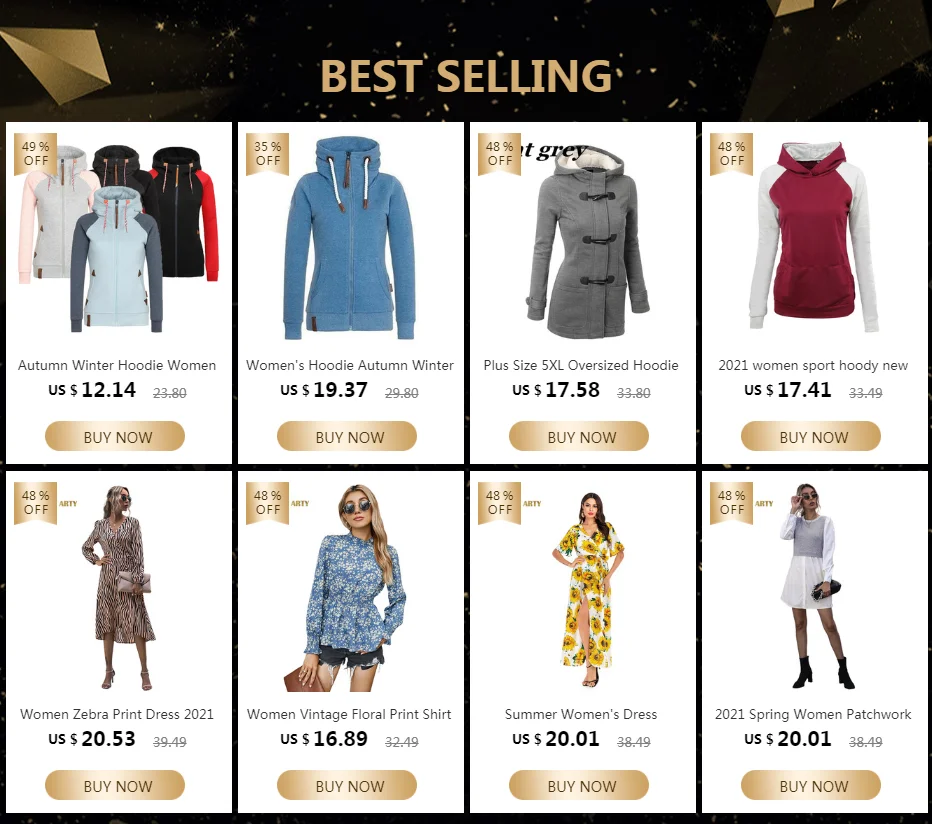This screenshot has height=824, width=932.
Task: Click the BEST SELLING banner heading
Action: click(x=466, y=76)
